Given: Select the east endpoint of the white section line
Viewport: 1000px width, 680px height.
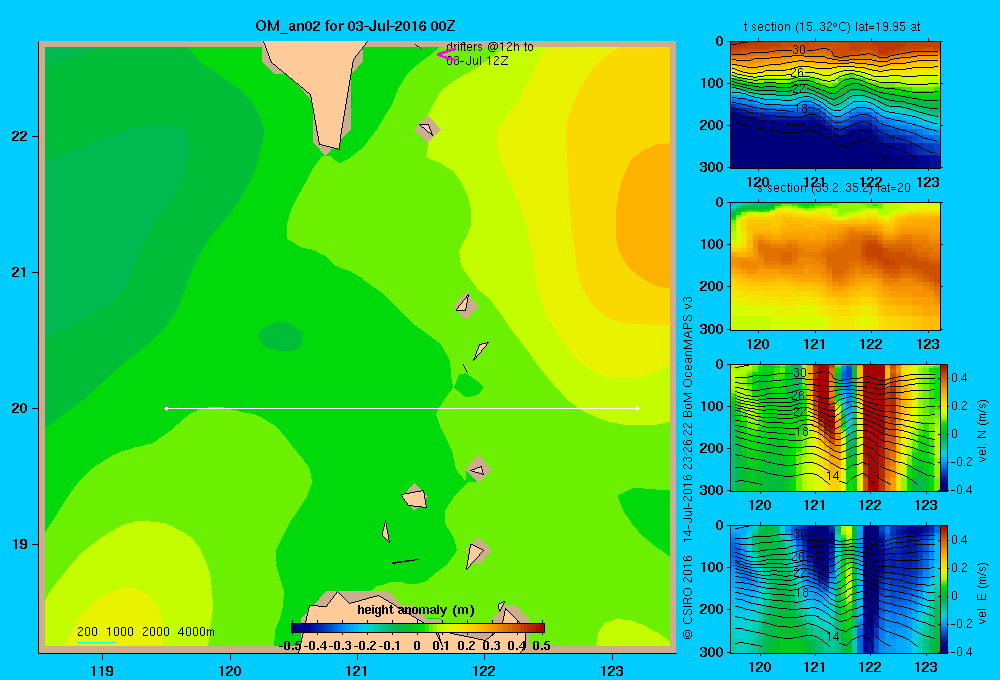Looking at the screenshot, I should pos(638,408).
